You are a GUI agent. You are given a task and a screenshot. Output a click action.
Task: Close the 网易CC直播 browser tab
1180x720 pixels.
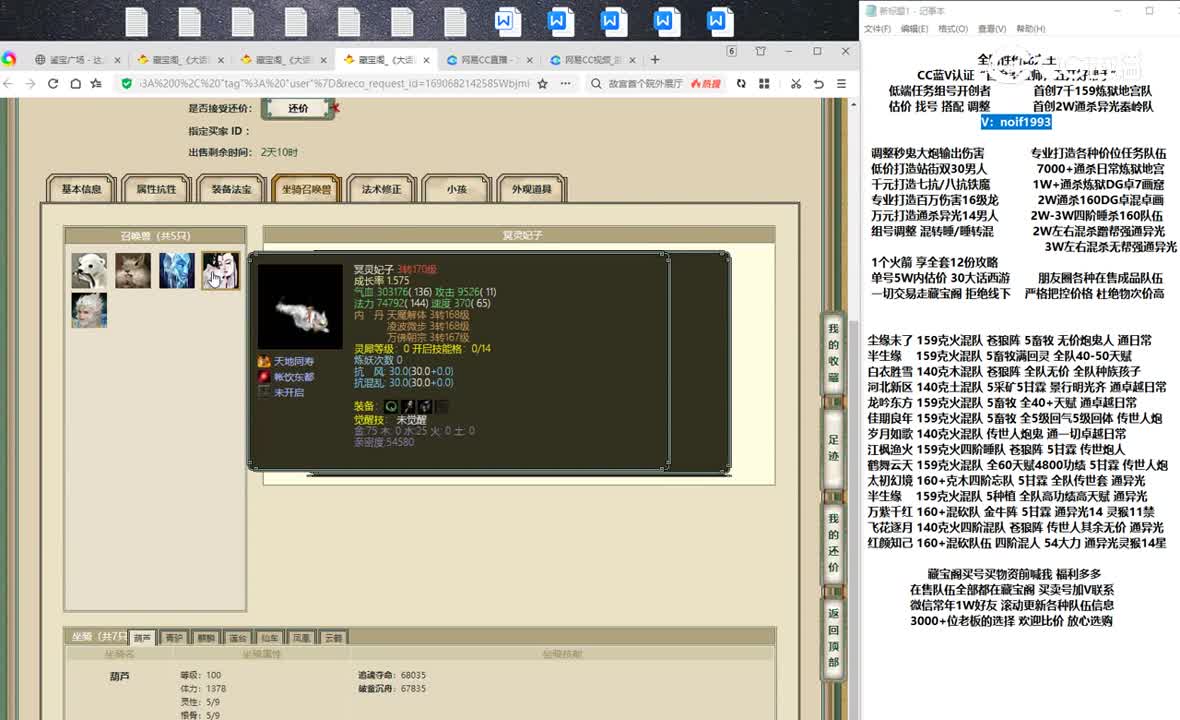pyautogui.click(x=530, y=60)
